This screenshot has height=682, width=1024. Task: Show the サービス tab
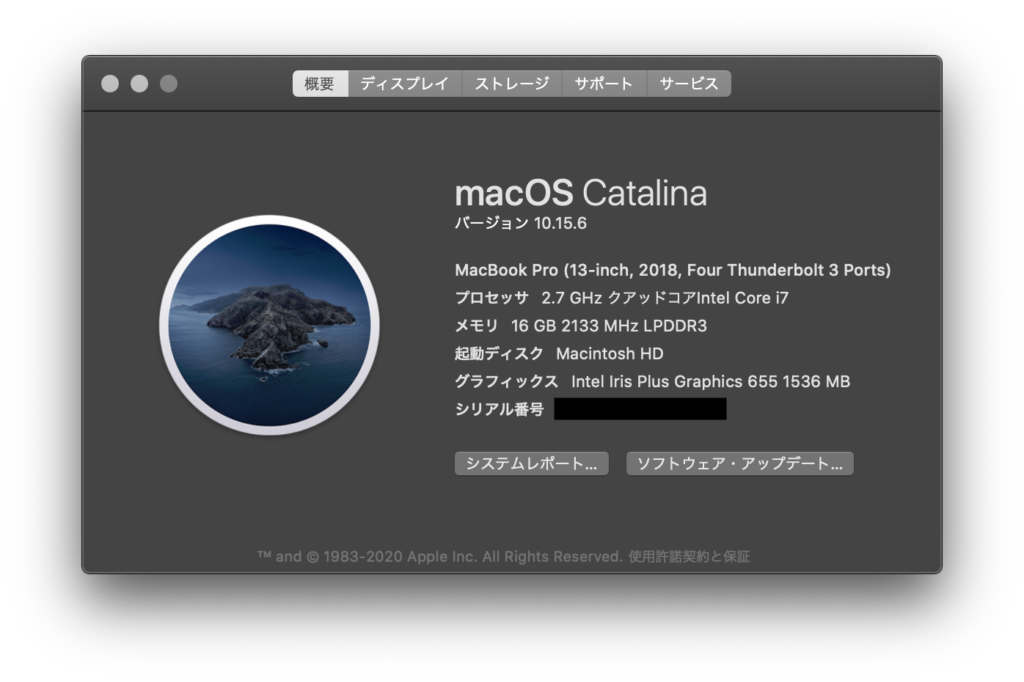pyautogui.click(x=689, y=84)
